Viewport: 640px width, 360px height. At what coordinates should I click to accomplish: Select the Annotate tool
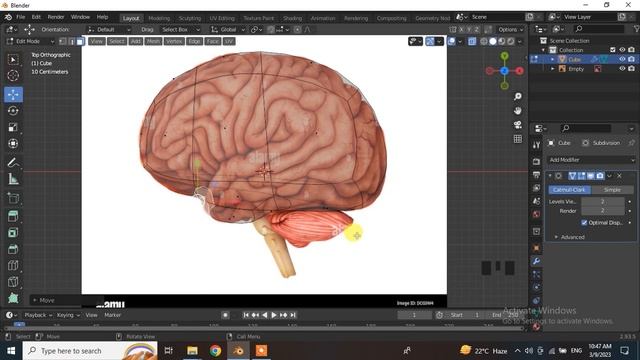tap(13, 163)
